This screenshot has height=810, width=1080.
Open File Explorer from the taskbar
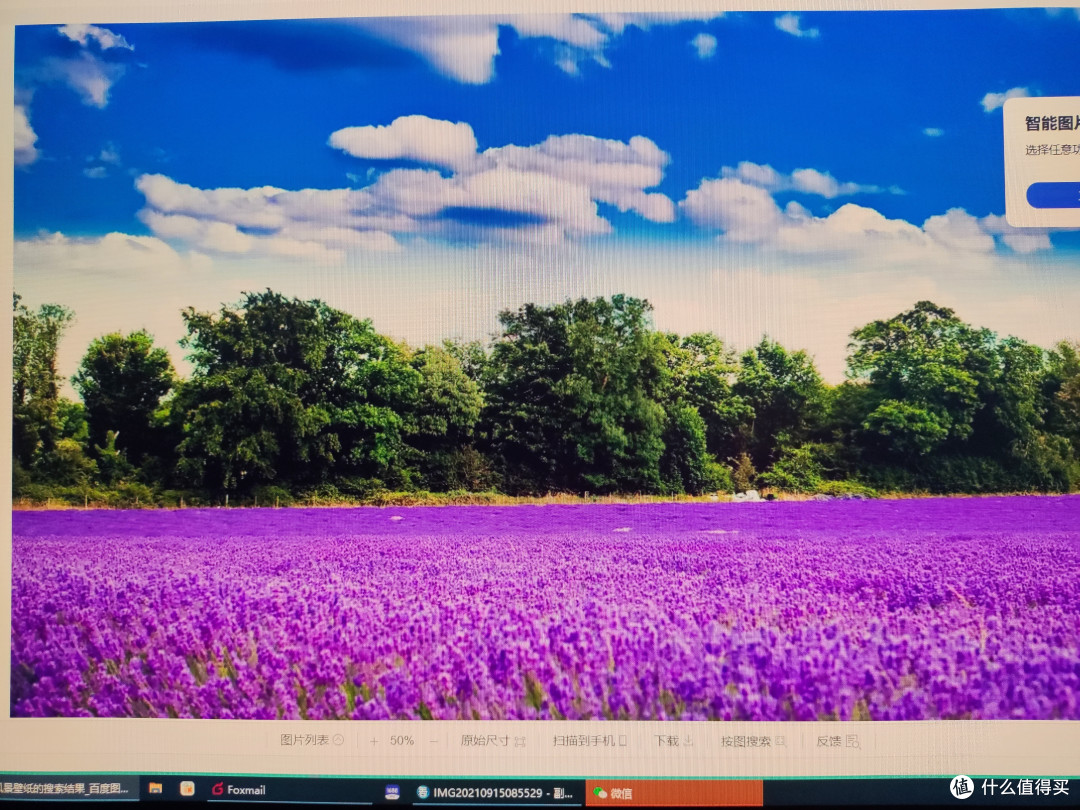tap(155, 789)
